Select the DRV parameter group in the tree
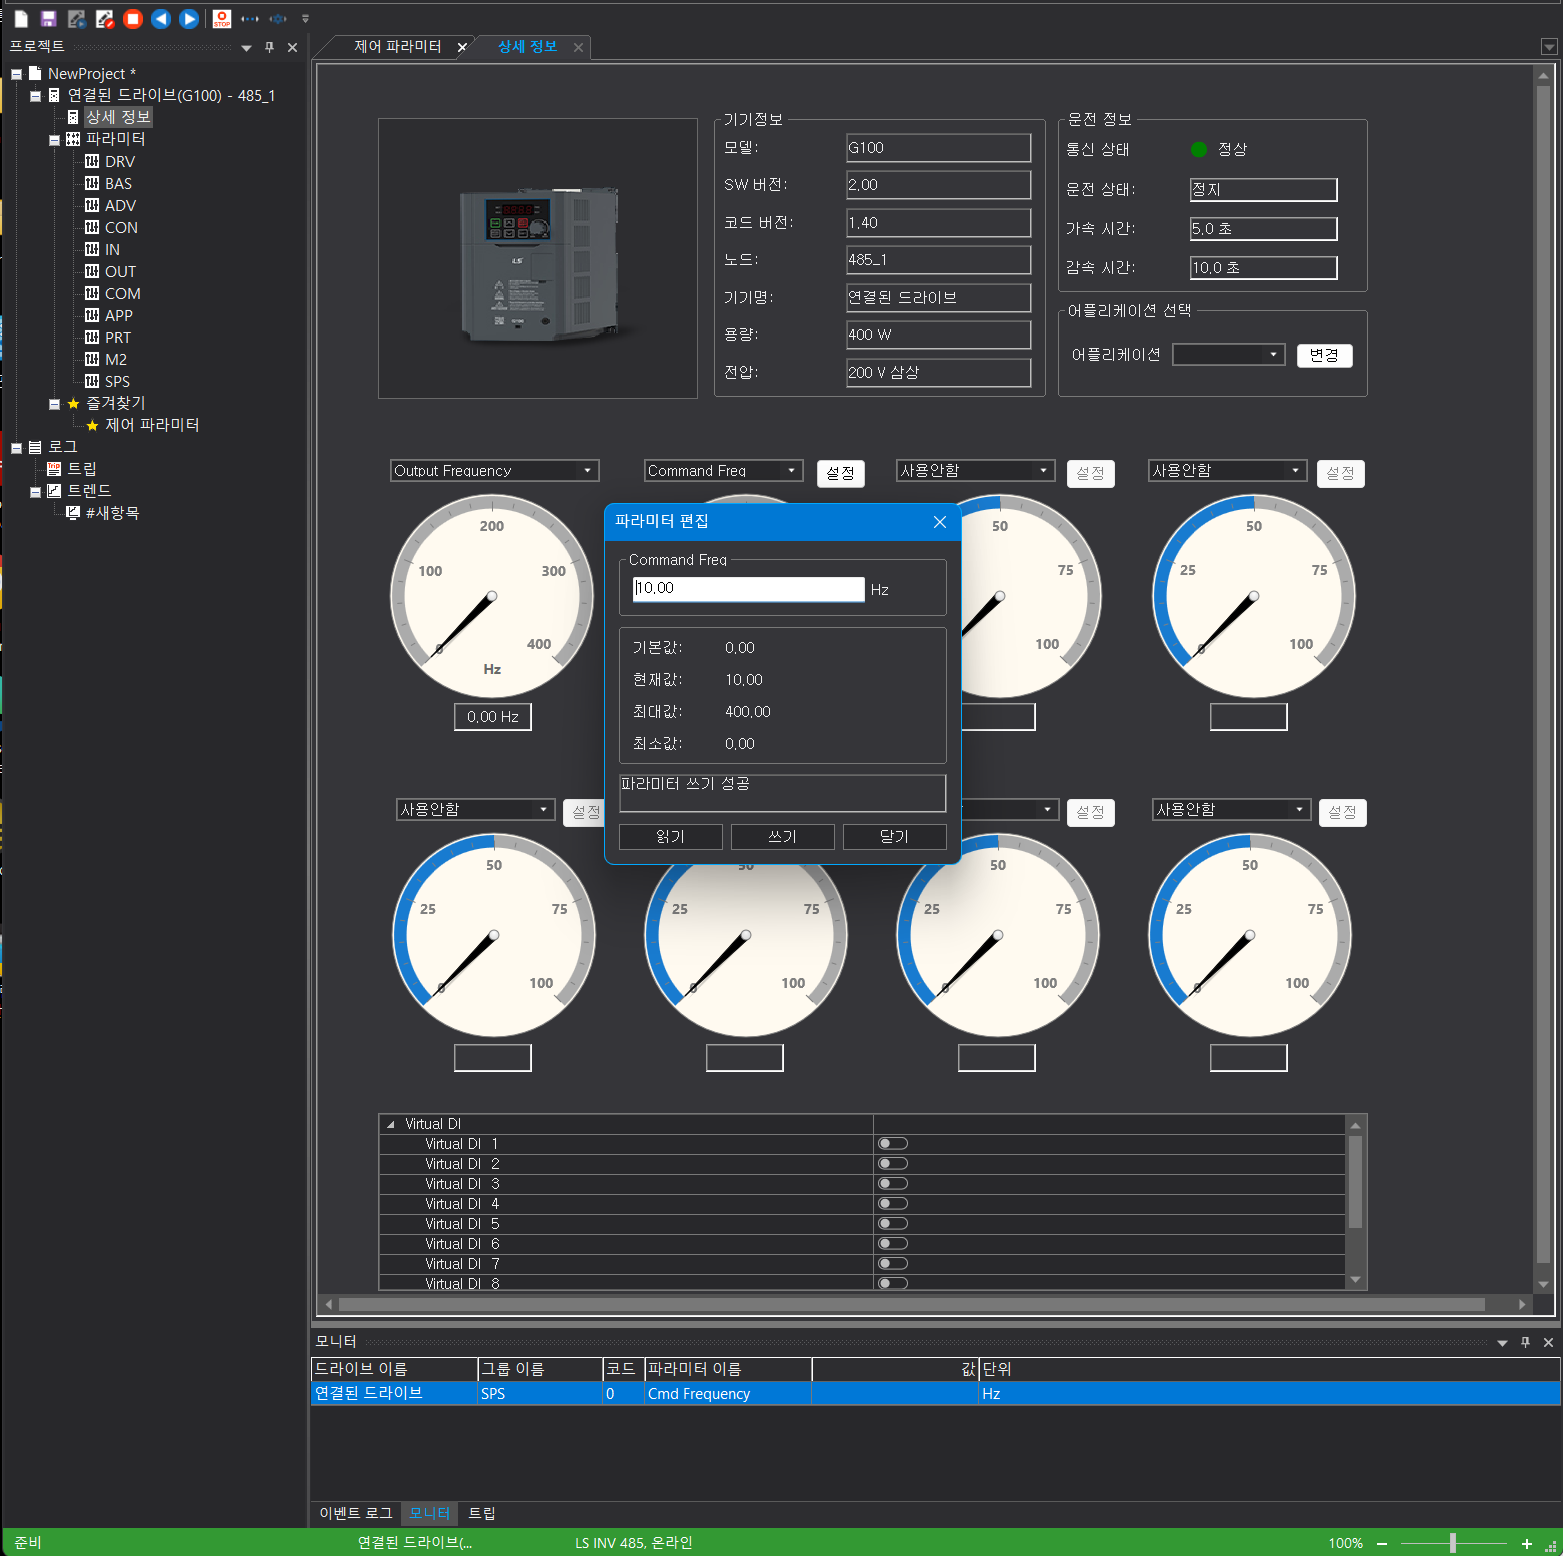 (x=119, y=161)
